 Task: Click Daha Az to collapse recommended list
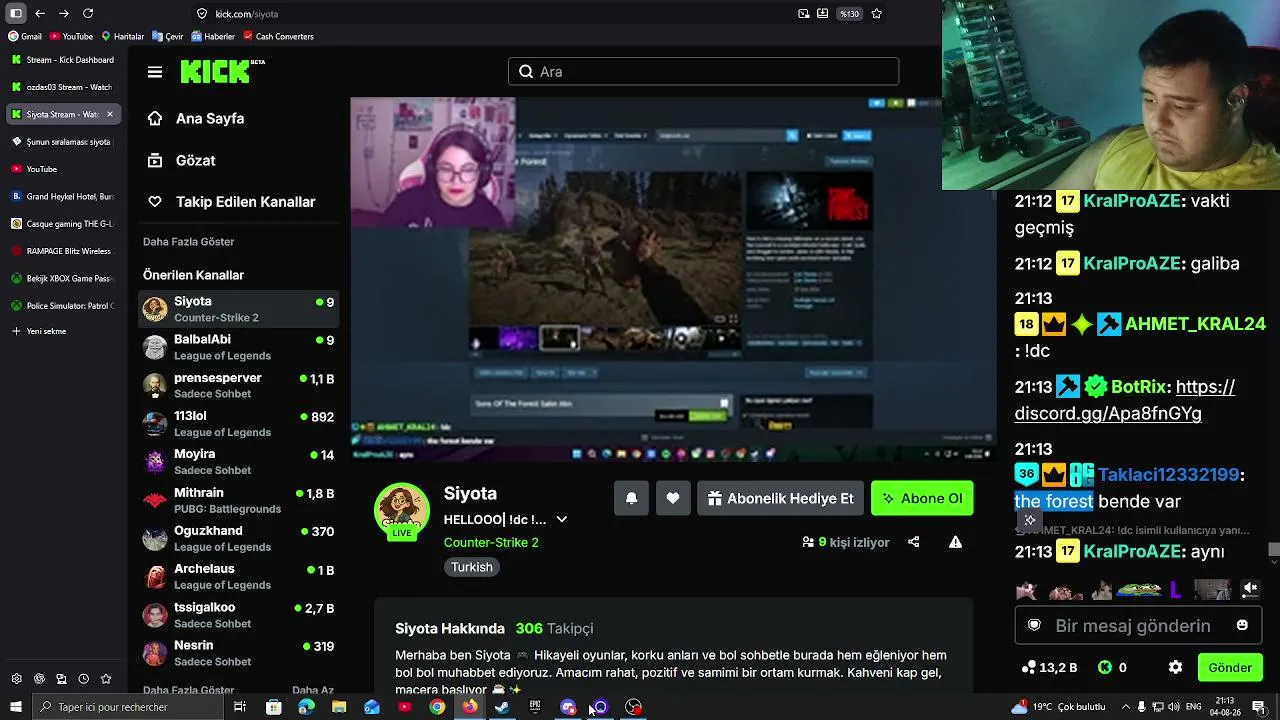313,690
